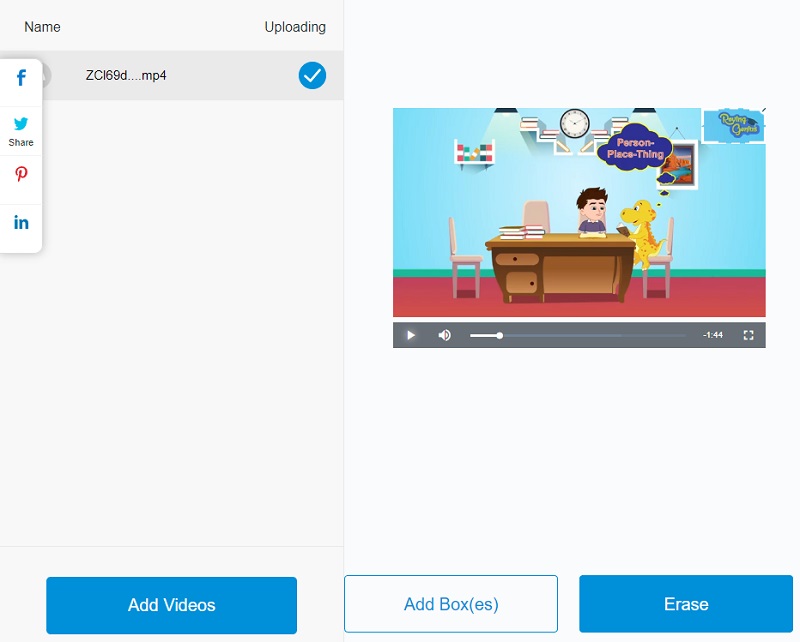
Task: Click the blue upload-complete checkmark
Action: point(312,75)
